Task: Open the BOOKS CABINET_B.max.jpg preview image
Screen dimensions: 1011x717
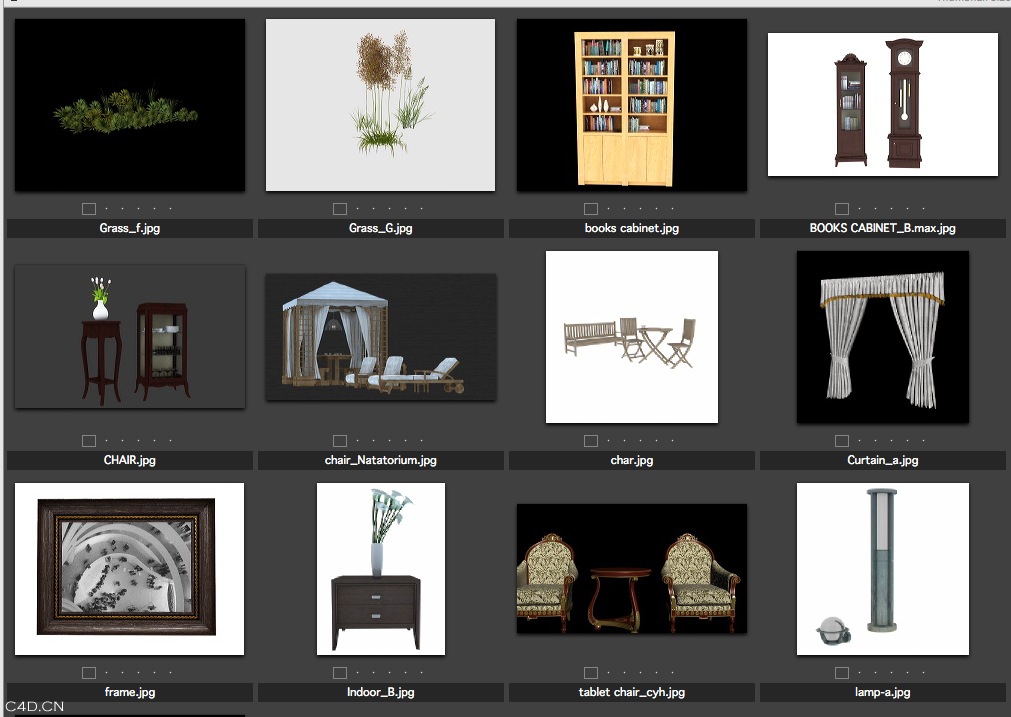Action: (883, 104)
